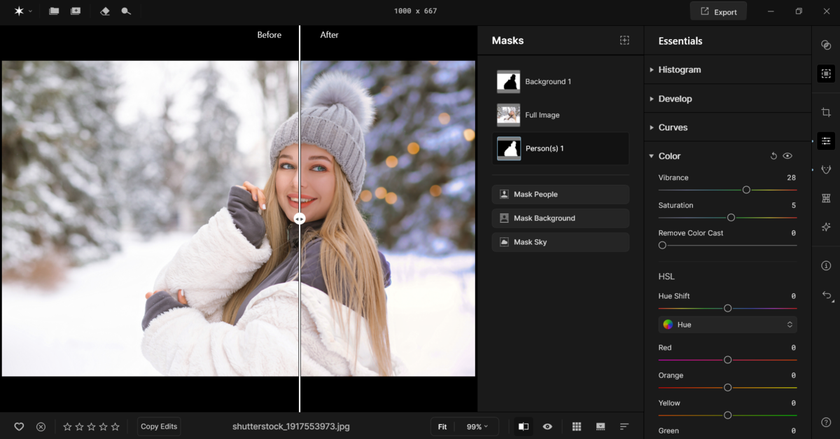Select the masking sidebar icon
Screen dimensions: 840x439
(x=826, y=73)
